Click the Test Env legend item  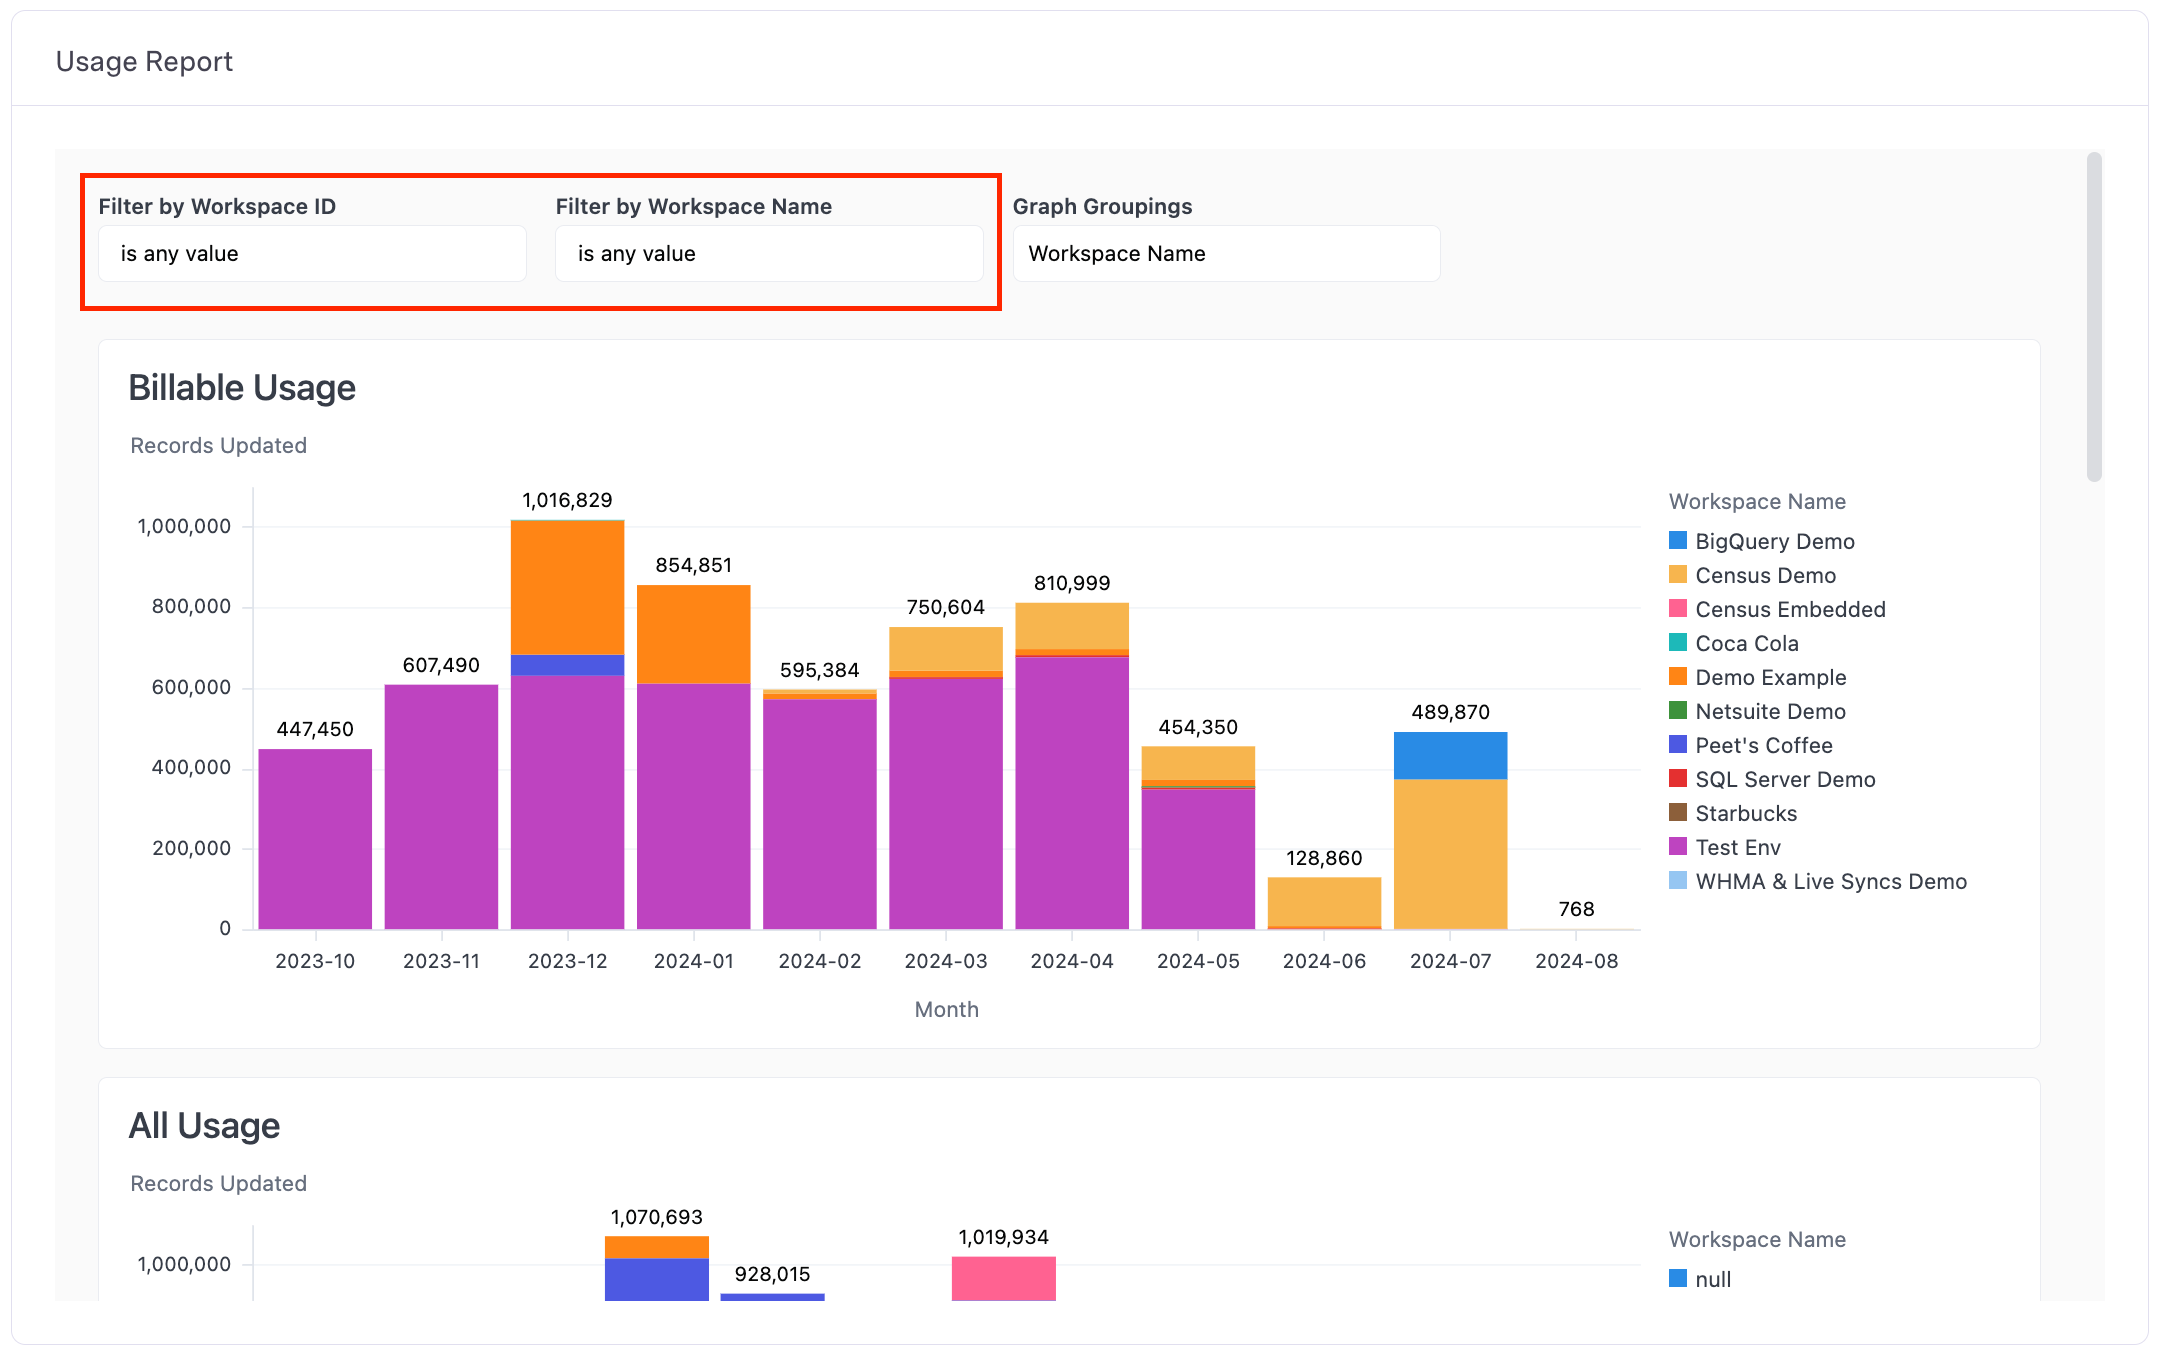(1737, 848)
